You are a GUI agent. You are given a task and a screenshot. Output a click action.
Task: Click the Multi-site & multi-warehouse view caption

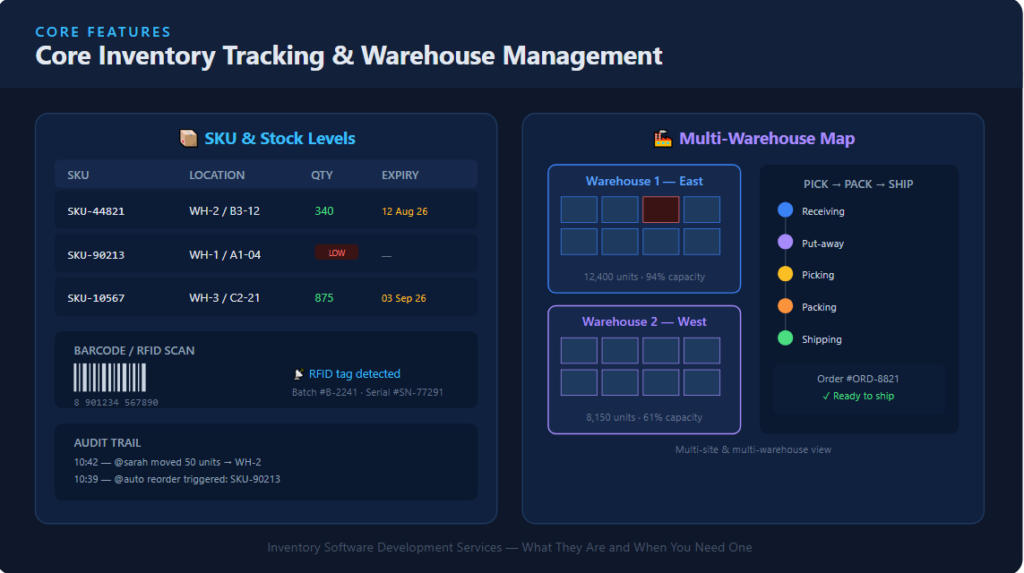pyautogui.click(x=753, y=450)
